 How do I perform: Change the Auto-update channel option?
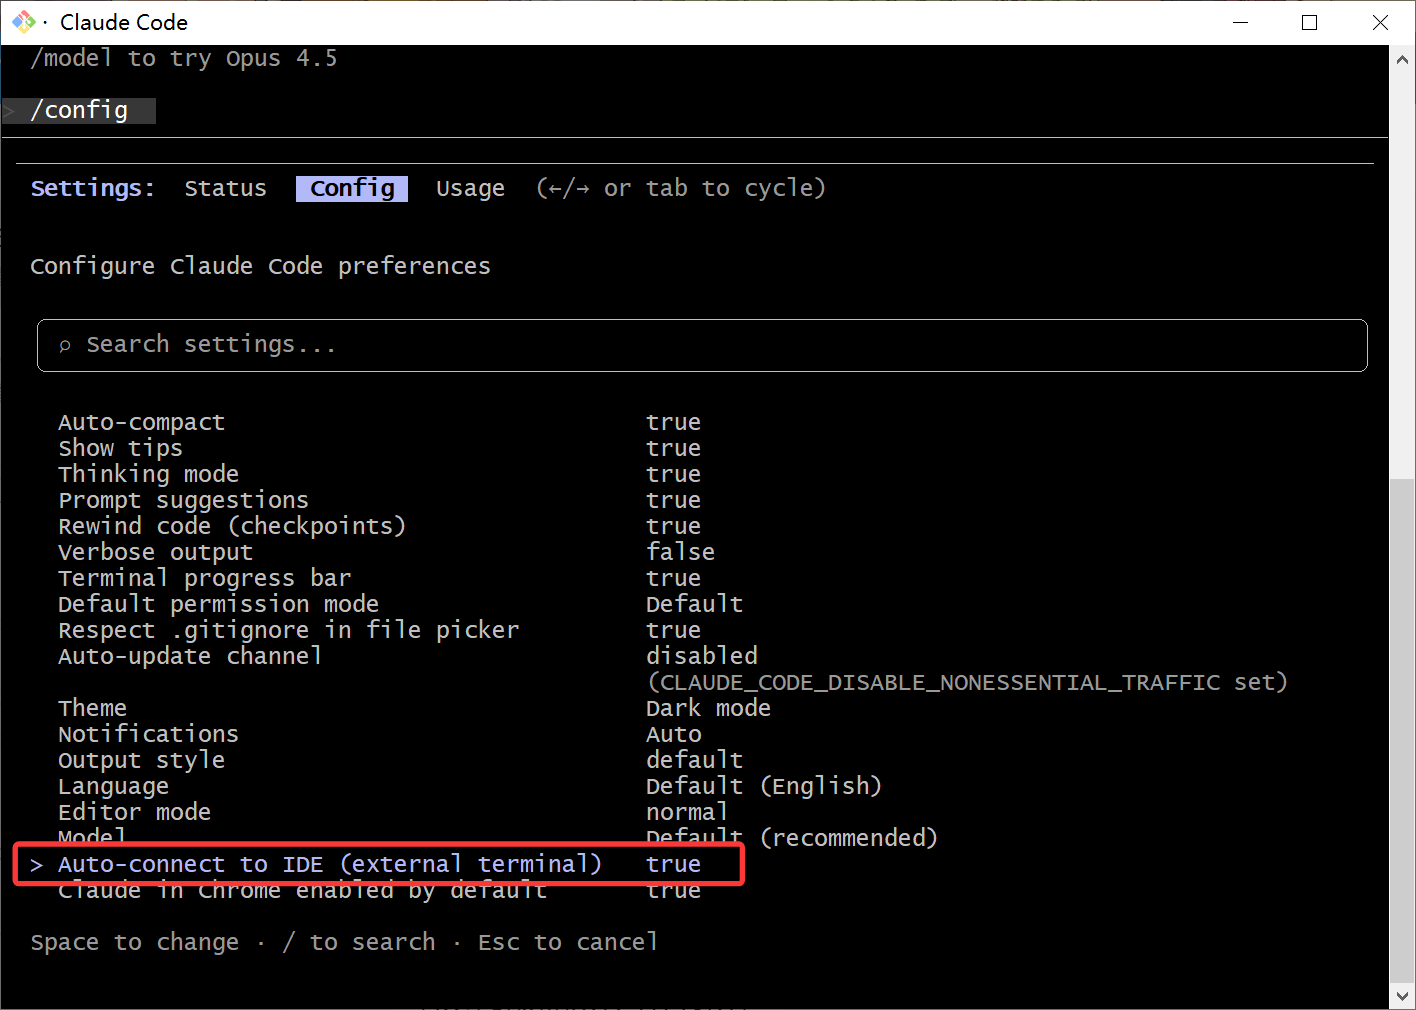pos(408,656)
